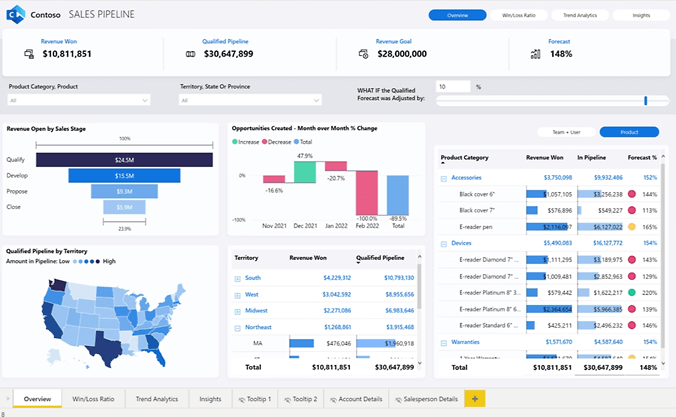Switch to the Trend Analytics page tab
The height and width of the screenshot is (417, 676).
pos(157,399)
